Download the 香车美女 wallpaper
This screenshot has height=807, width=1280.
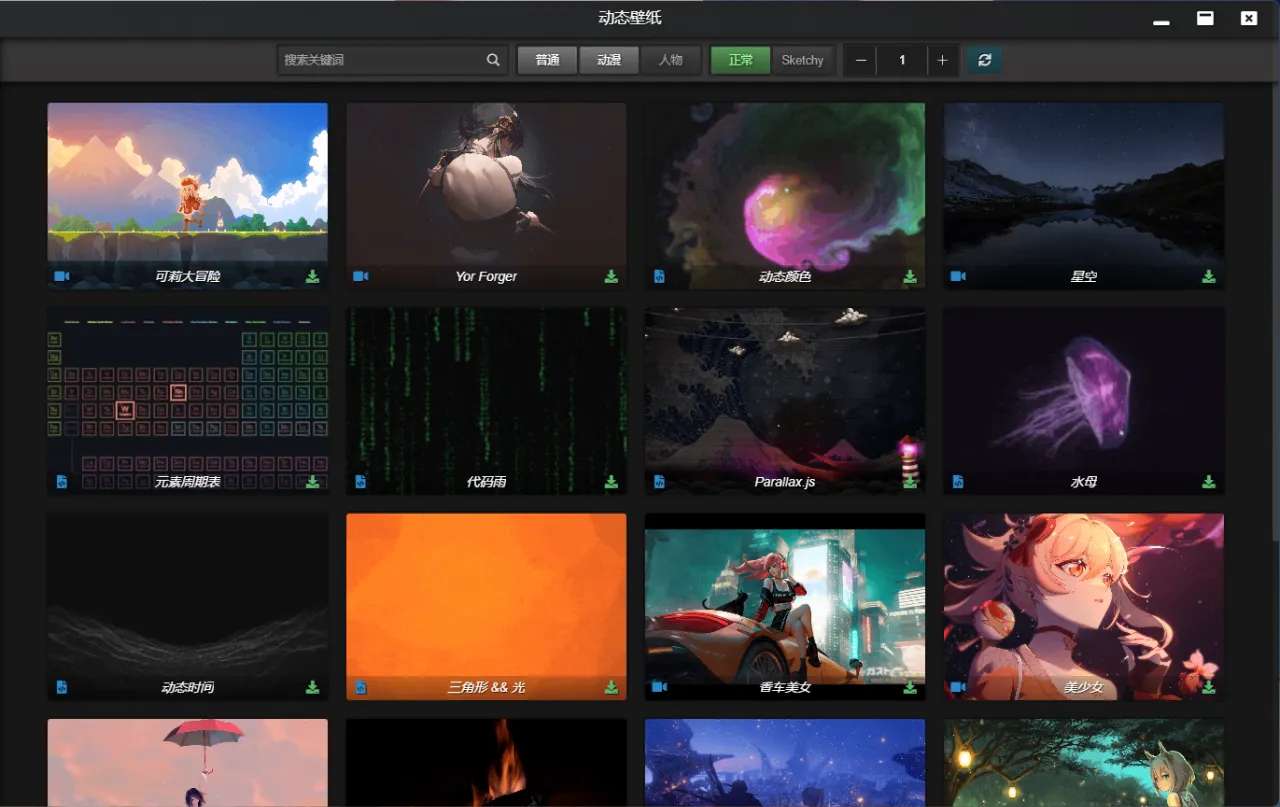pos(910,687)
